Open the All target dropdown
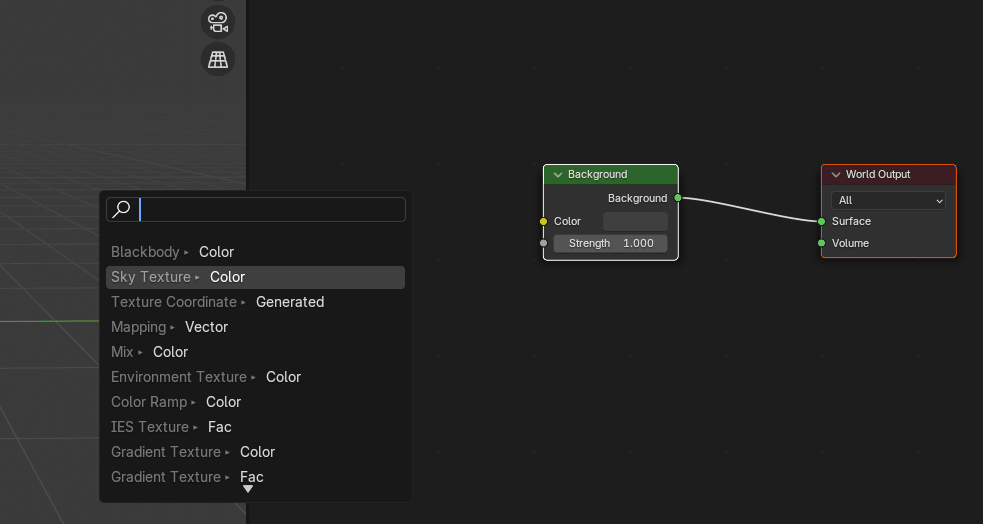 pyautogui.click(x=888, y=201)
